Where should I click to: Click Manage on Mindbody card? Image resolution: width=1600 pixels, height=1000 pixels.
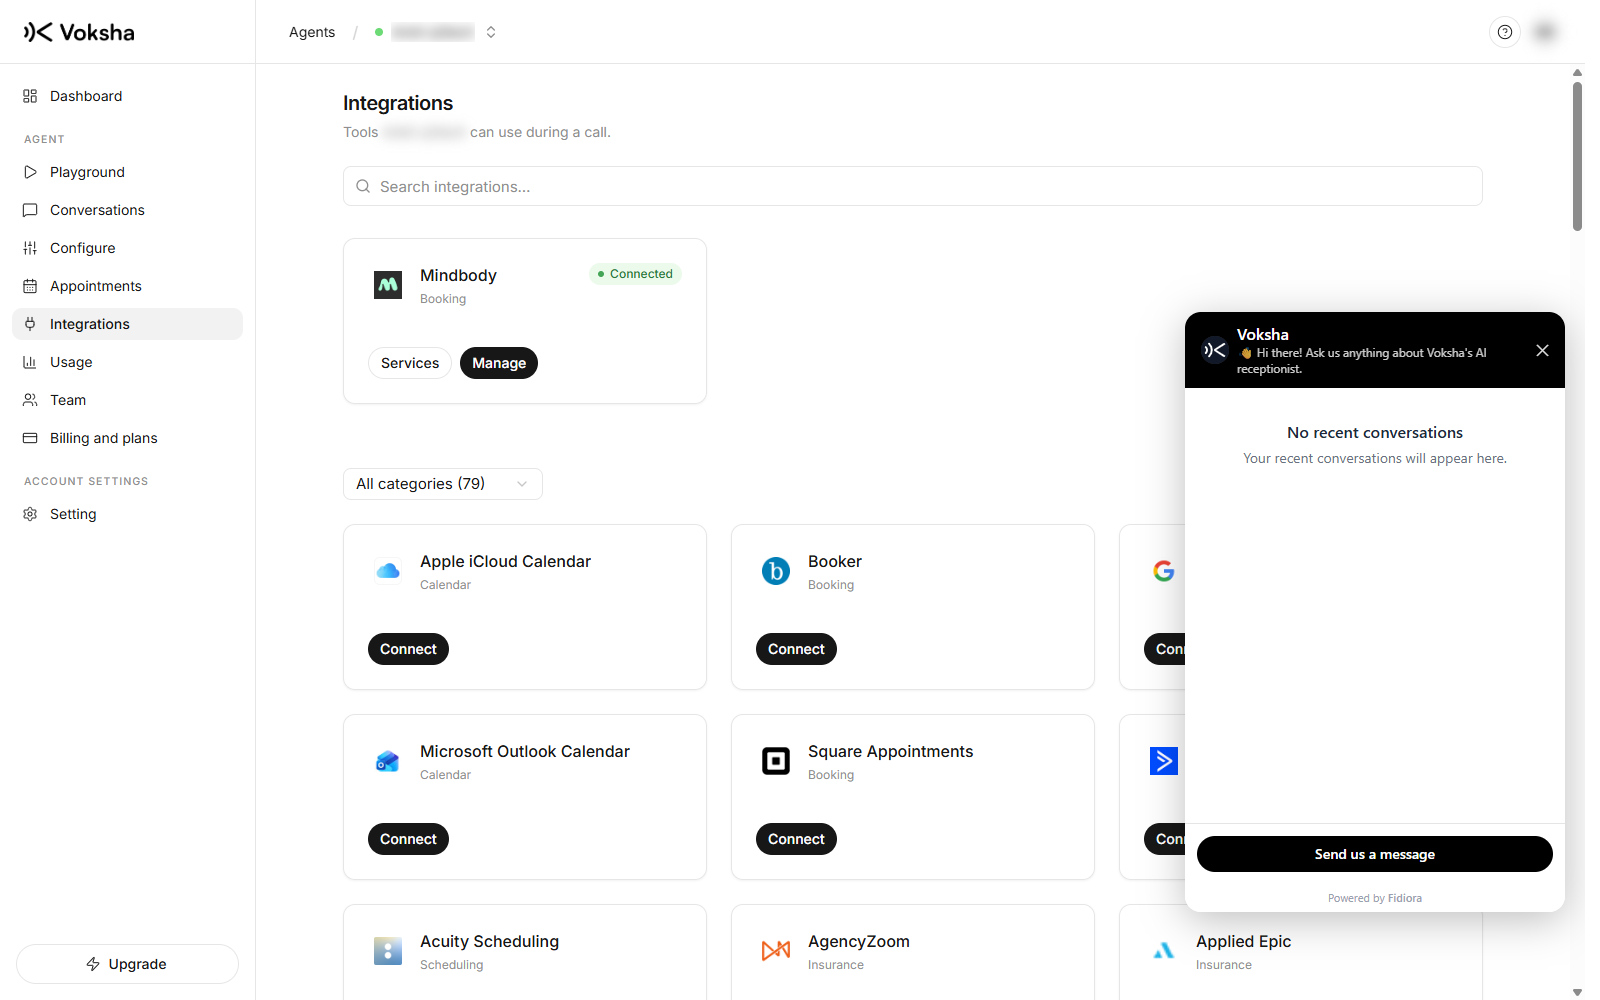pyautogui.click(x=499, y=363)
